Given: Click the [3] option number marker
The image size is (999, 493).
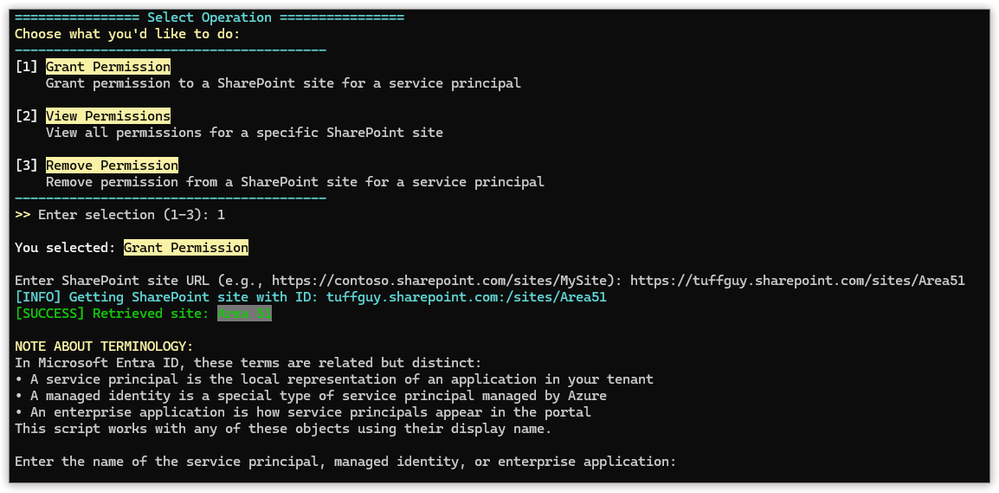Looking at the screenshot, I should [x=26, y=166].
